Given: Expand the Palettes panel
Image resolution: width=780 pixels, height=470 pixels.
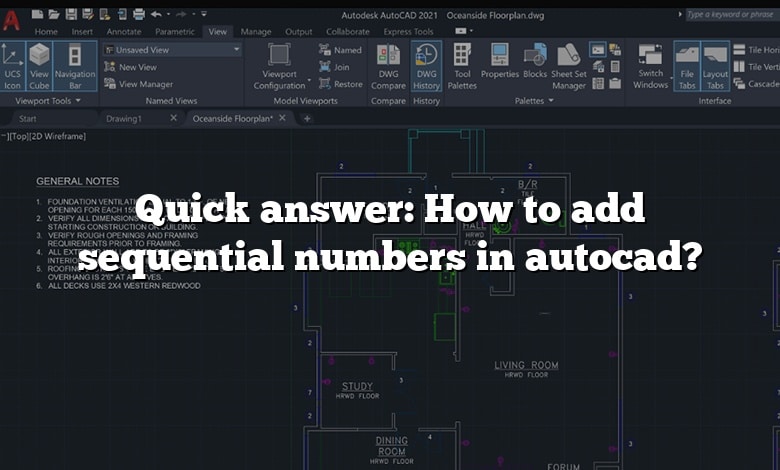Looking at the screenshot, I should [x=534, y=100].
